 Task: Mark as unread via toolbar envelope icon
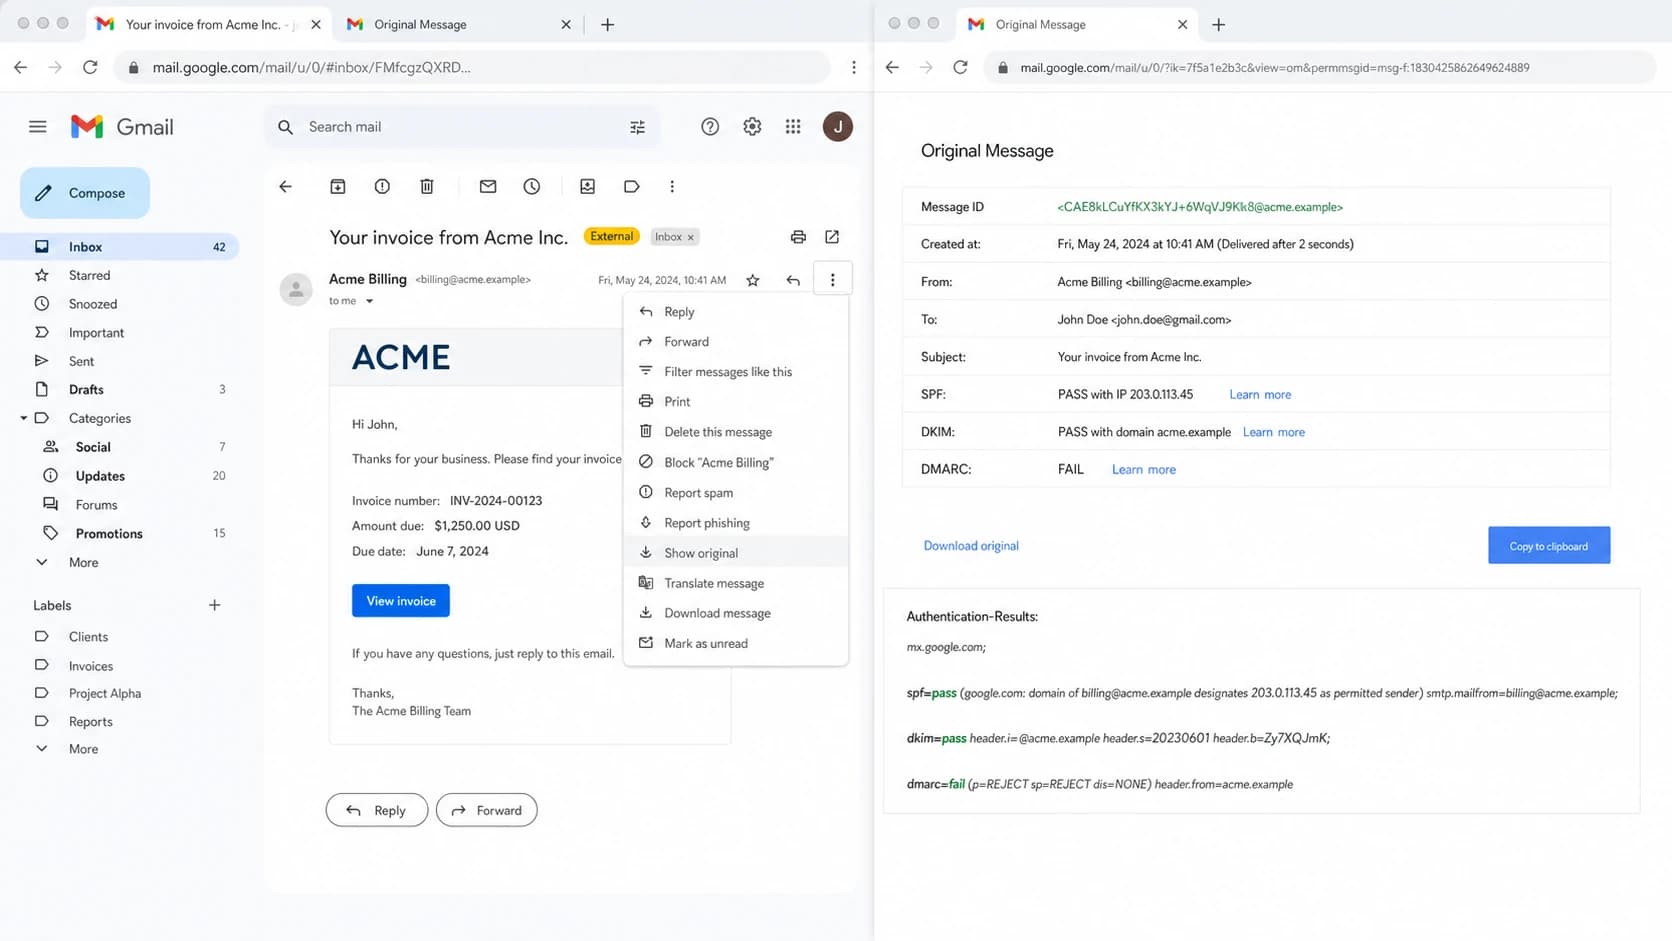pos(488,186)
